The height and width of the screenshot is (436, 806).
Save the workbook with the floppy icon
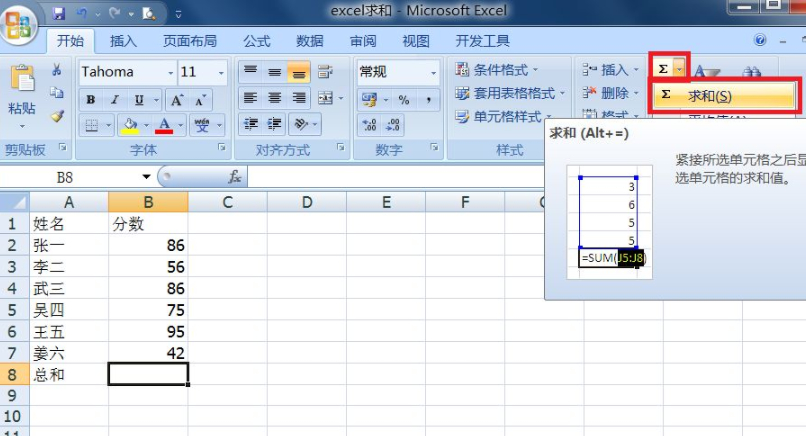(59, 13)
